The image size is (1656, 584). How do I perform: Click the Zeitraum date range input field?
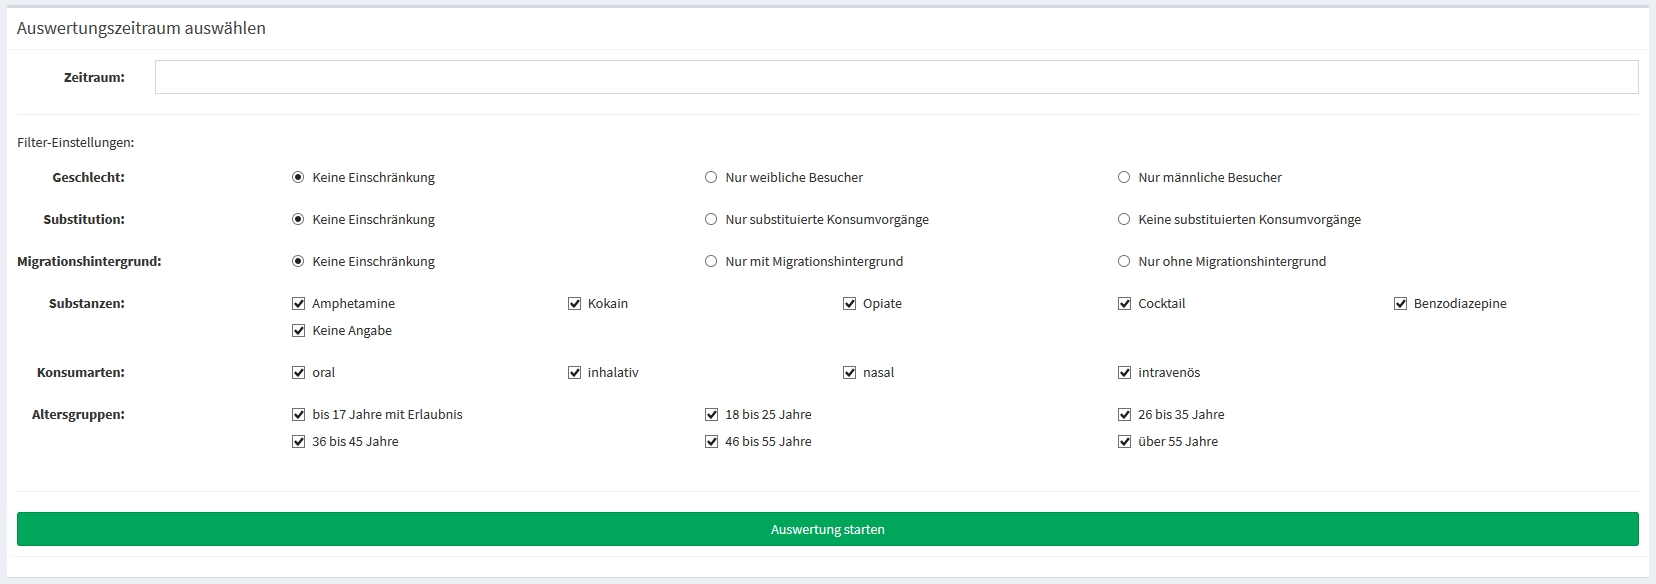pos(896,77)
